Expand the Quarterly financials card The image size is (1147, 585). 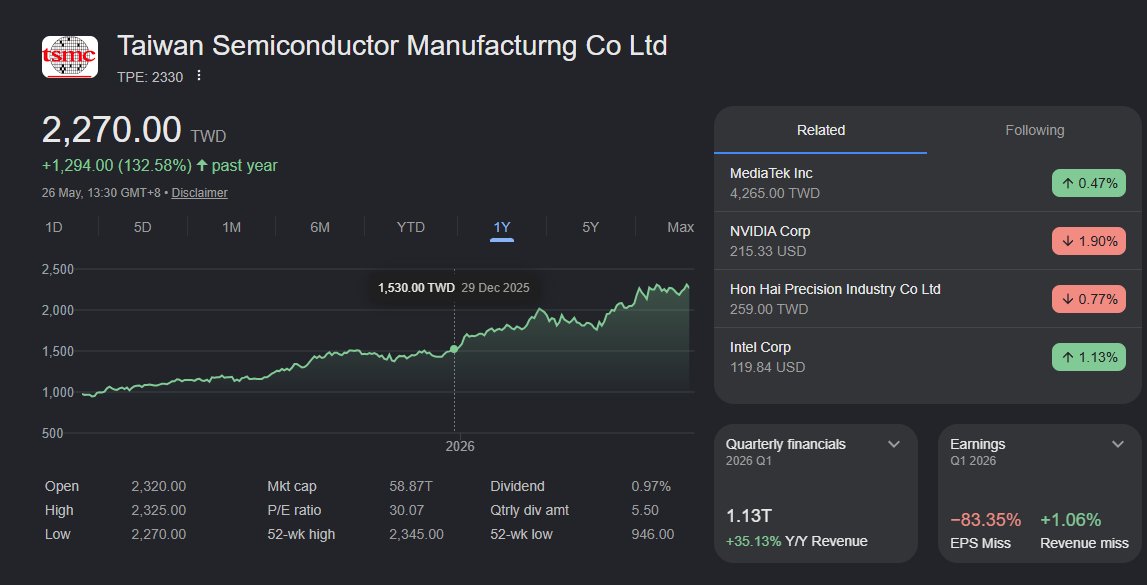coord(893,445)
